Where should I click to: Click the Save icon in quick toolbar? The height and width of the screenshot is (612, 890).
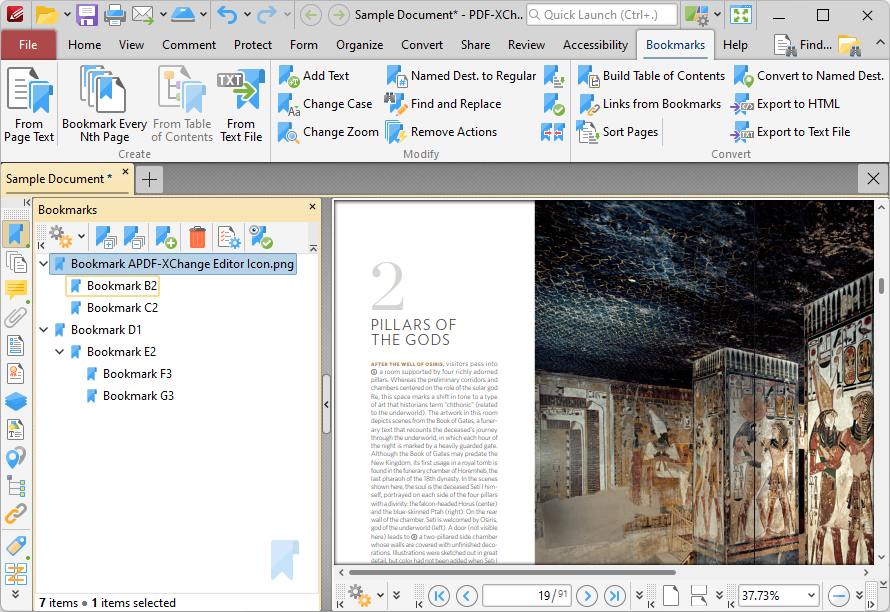[87, 15]
